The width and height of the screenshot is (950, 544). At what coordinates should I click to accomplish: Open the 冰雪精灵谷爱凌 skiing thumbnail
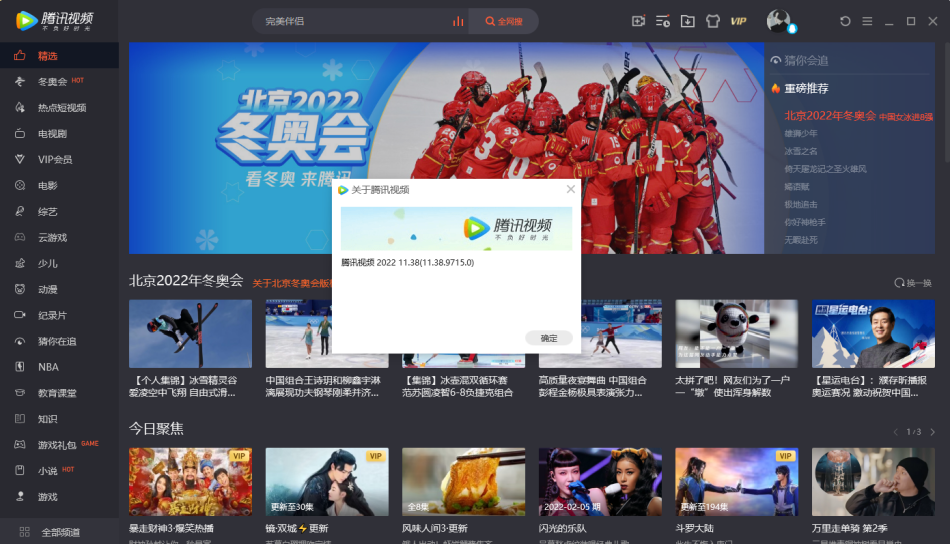(x=190, y=333)
